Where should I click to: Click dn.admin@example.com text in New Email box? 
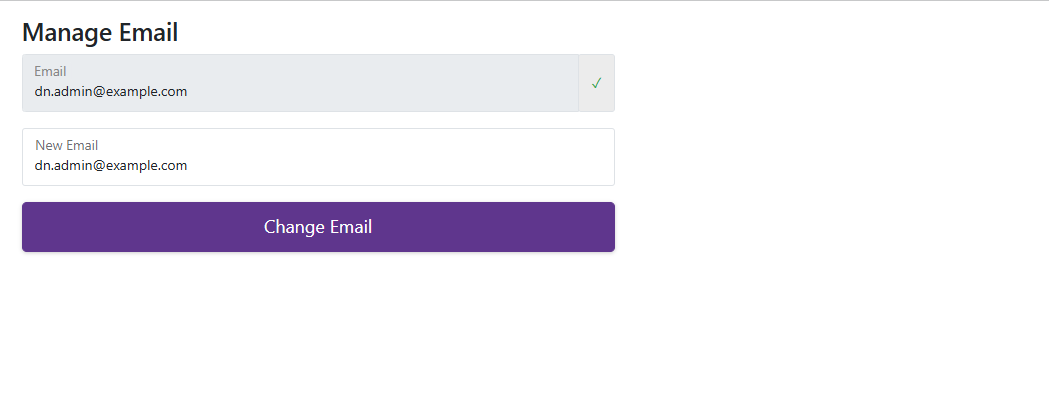111,166
